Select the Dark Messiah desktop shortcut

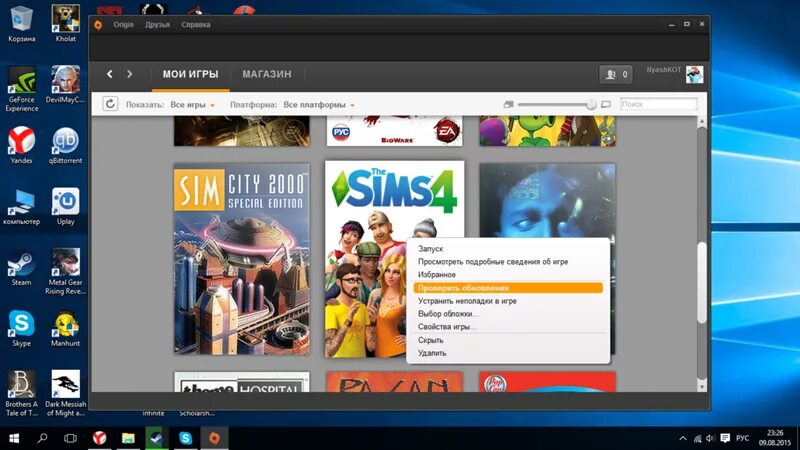[x=65, y=393]
